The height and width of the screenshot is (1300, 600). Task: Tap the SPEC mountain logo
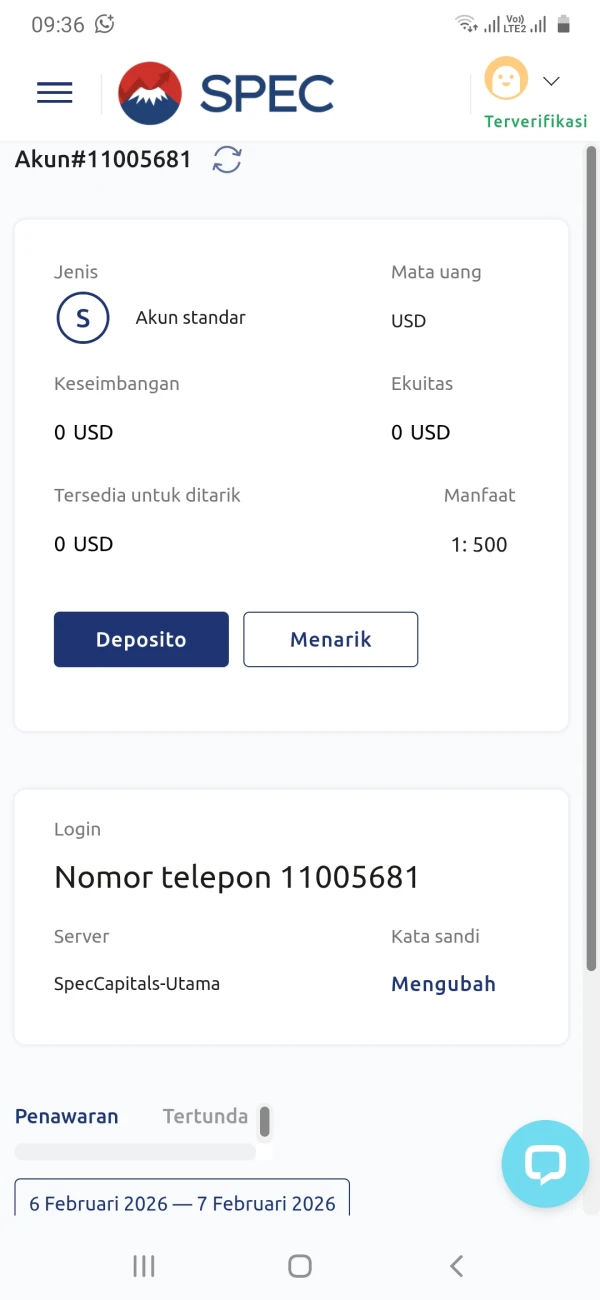150,93
